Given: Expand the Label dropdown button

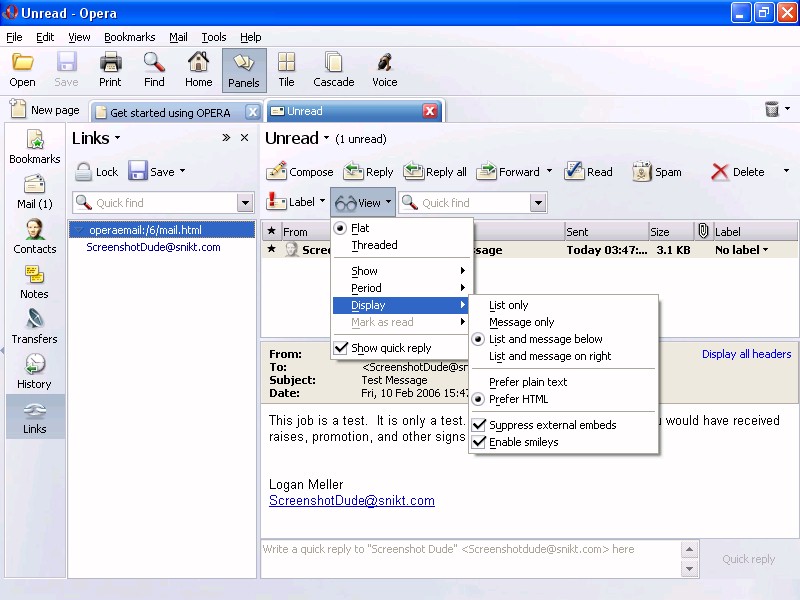Looking at the screenshot, I should (321, 202).
